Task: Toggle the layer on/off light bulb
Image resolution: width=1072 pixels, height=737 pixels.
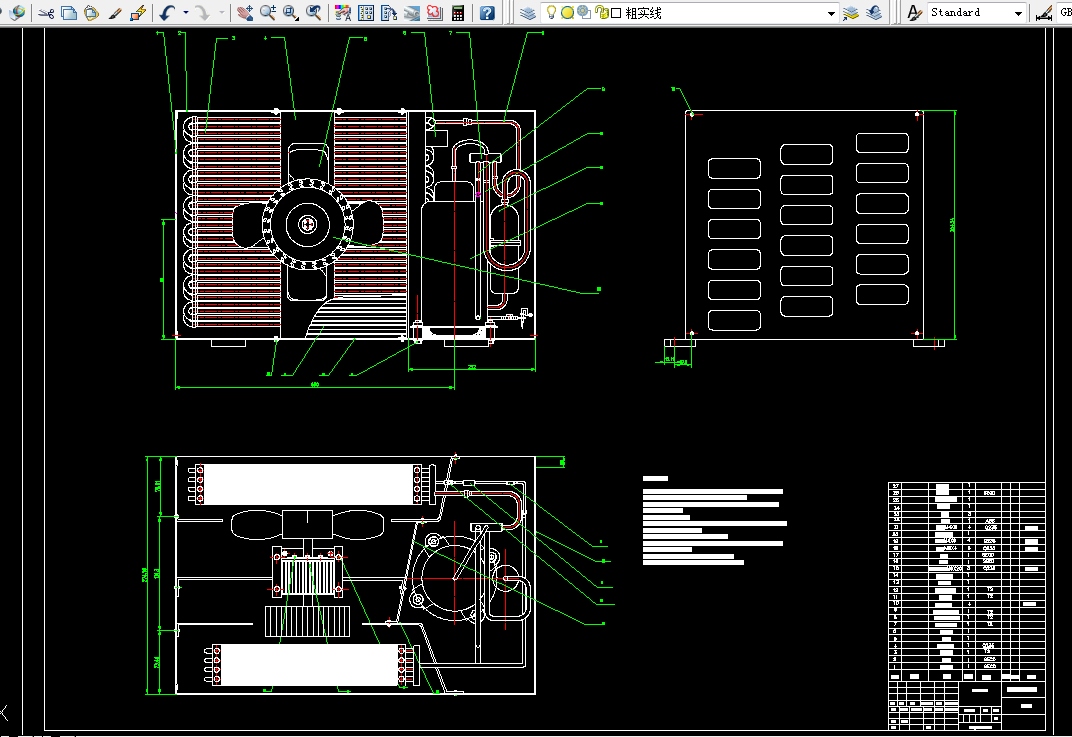Action: coord(551,12)
